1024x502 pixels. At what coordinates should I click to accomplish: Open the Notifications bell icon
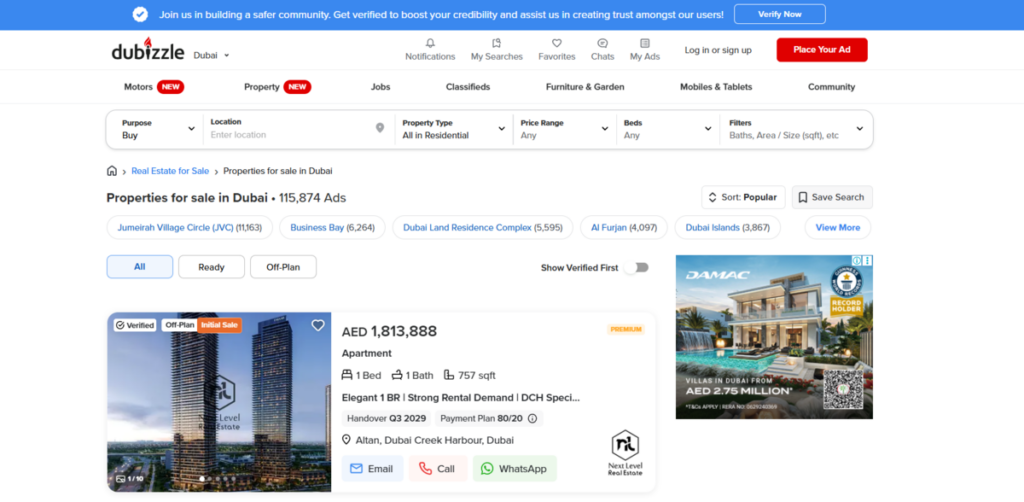[x=430, y=43]
